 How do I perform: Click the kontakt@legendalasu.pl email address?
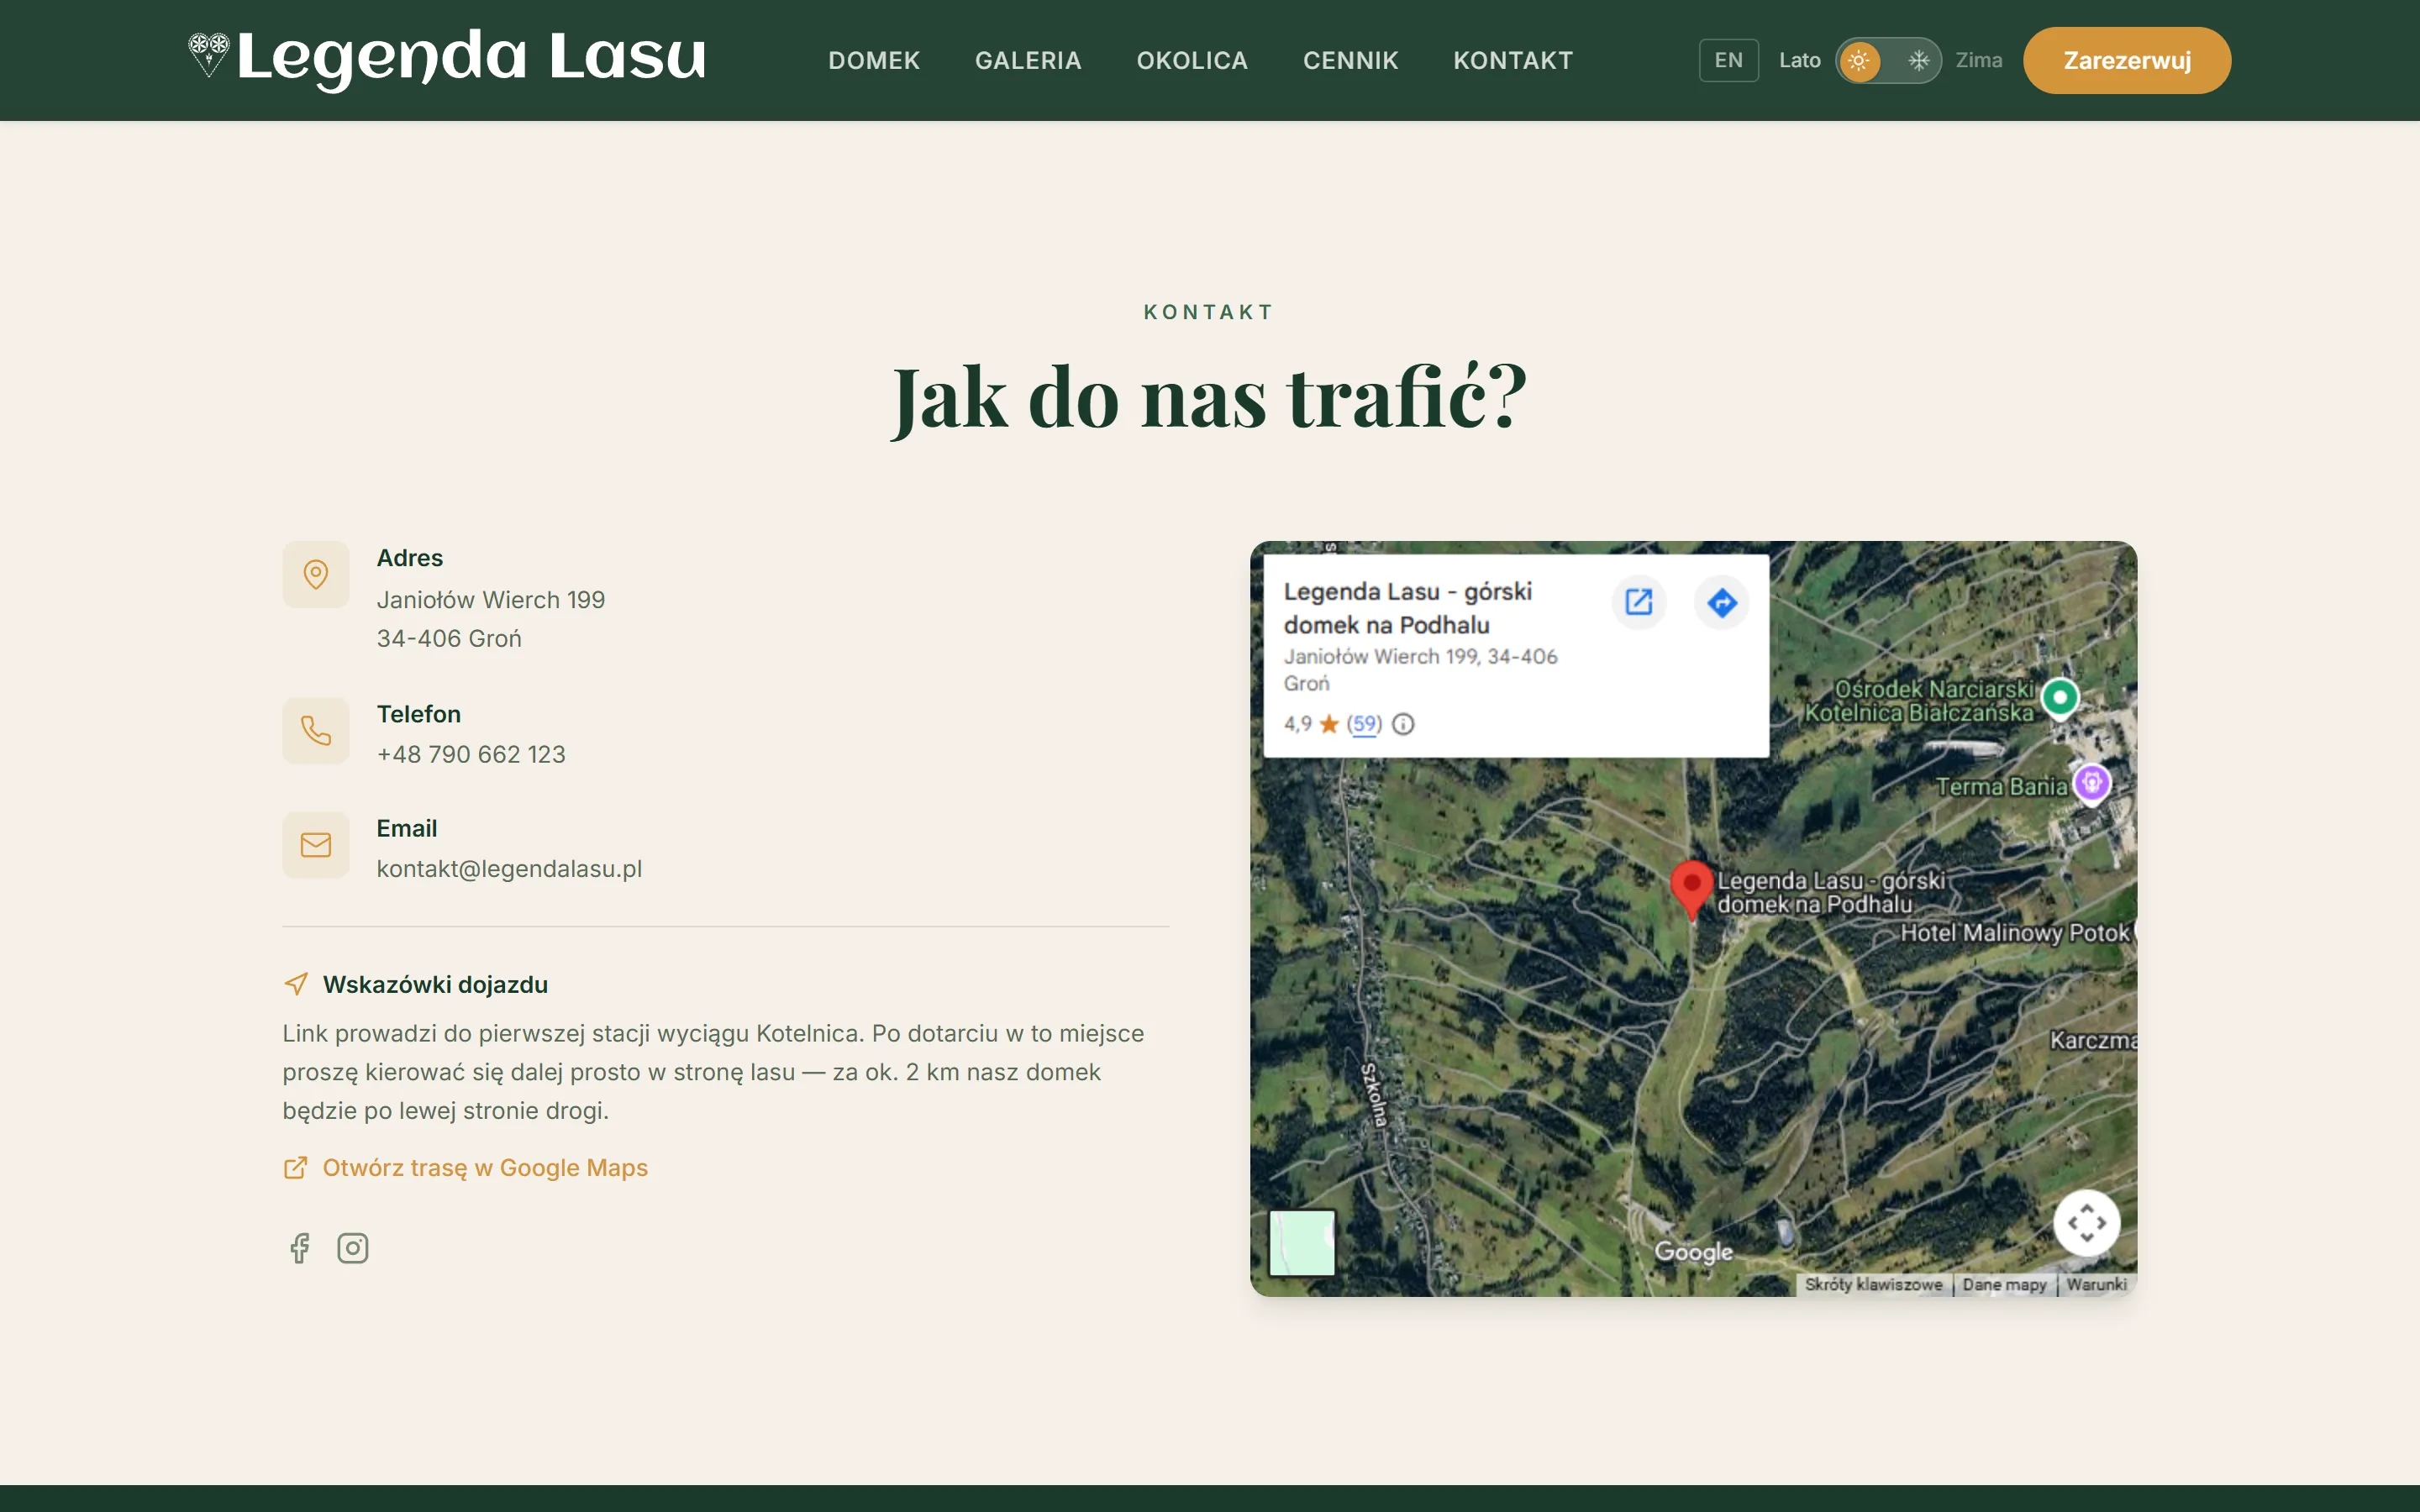tap(509, 868)
